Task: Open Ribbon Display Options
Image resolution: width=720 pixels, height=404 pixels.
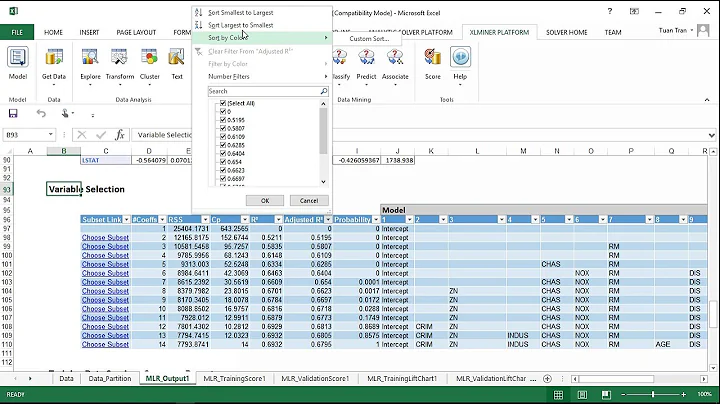Action: [634, 11]
